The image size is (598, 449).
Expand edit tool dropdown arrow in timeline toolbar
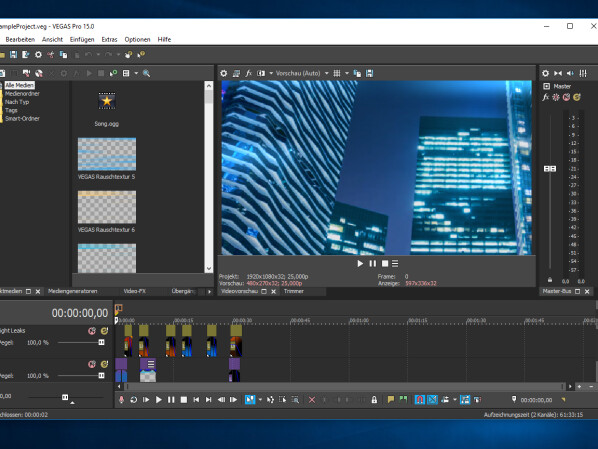260,400
